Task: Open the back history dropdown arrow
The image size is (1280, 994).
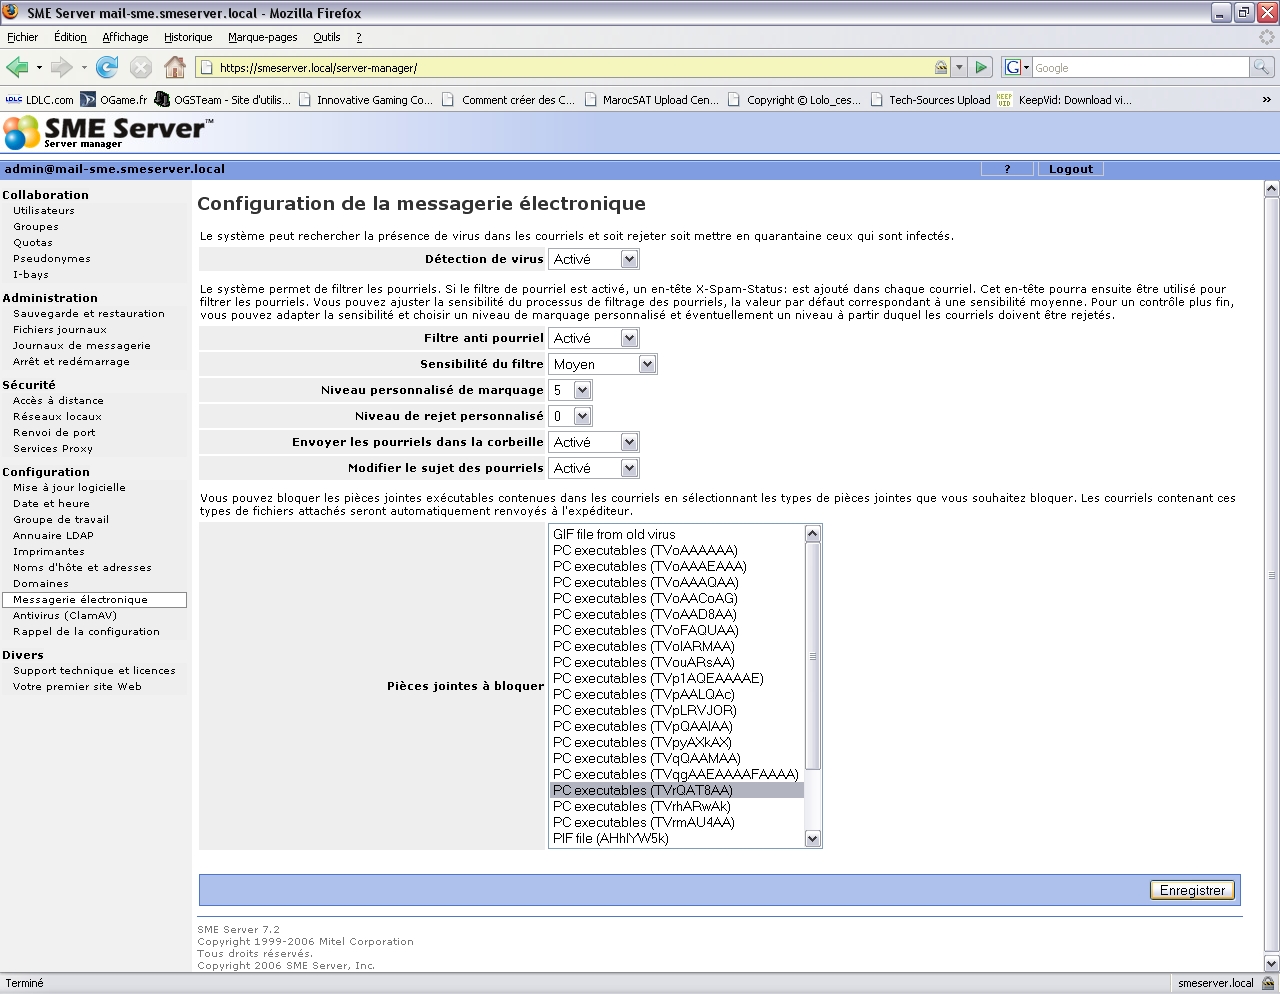Action: coord(39,67)
